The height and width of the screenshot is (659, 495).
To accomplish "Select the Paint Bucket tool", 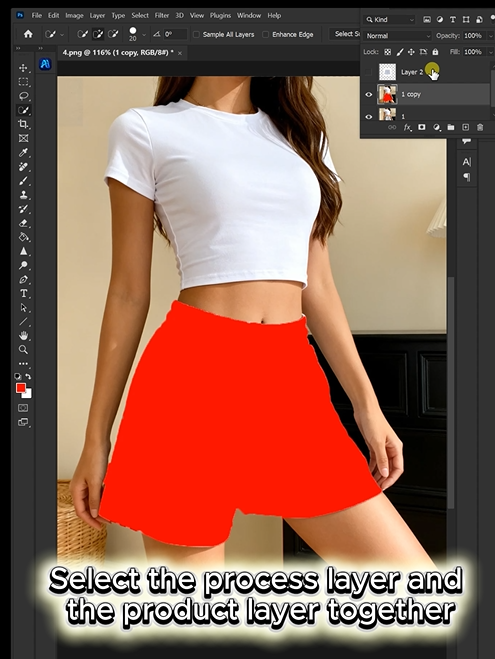I will [x=23, y=237].
